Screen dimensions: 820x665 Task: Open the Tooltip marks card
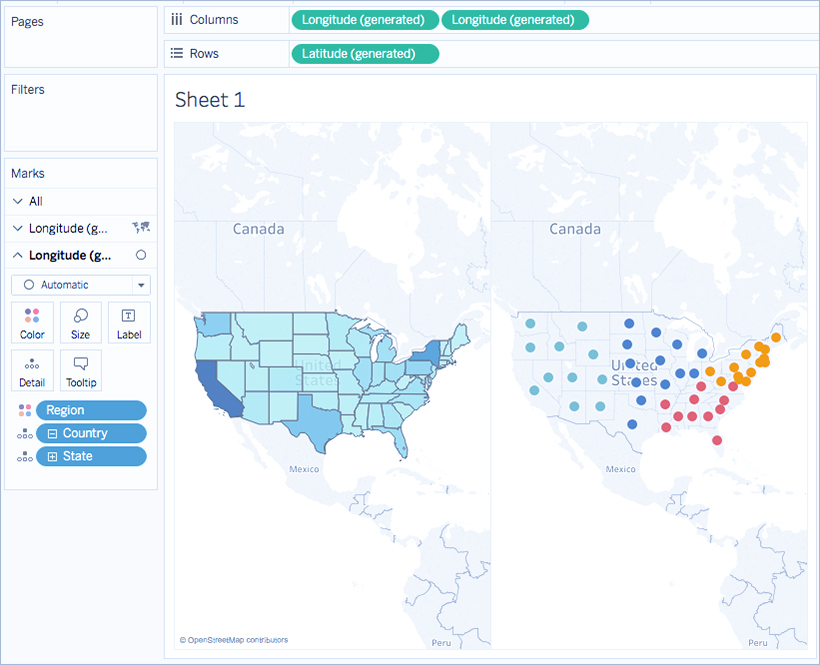80,370
